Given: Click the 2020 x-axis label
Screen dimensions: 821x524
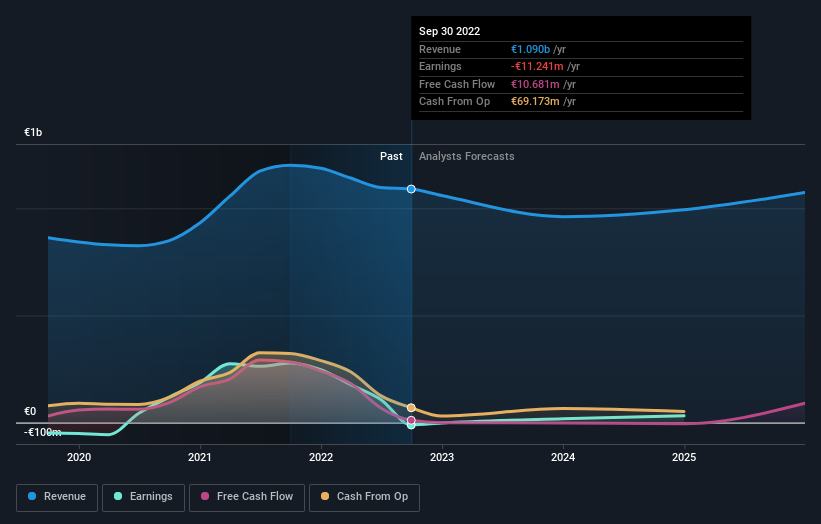Looking at the screenshot, I should coord(79,458).
